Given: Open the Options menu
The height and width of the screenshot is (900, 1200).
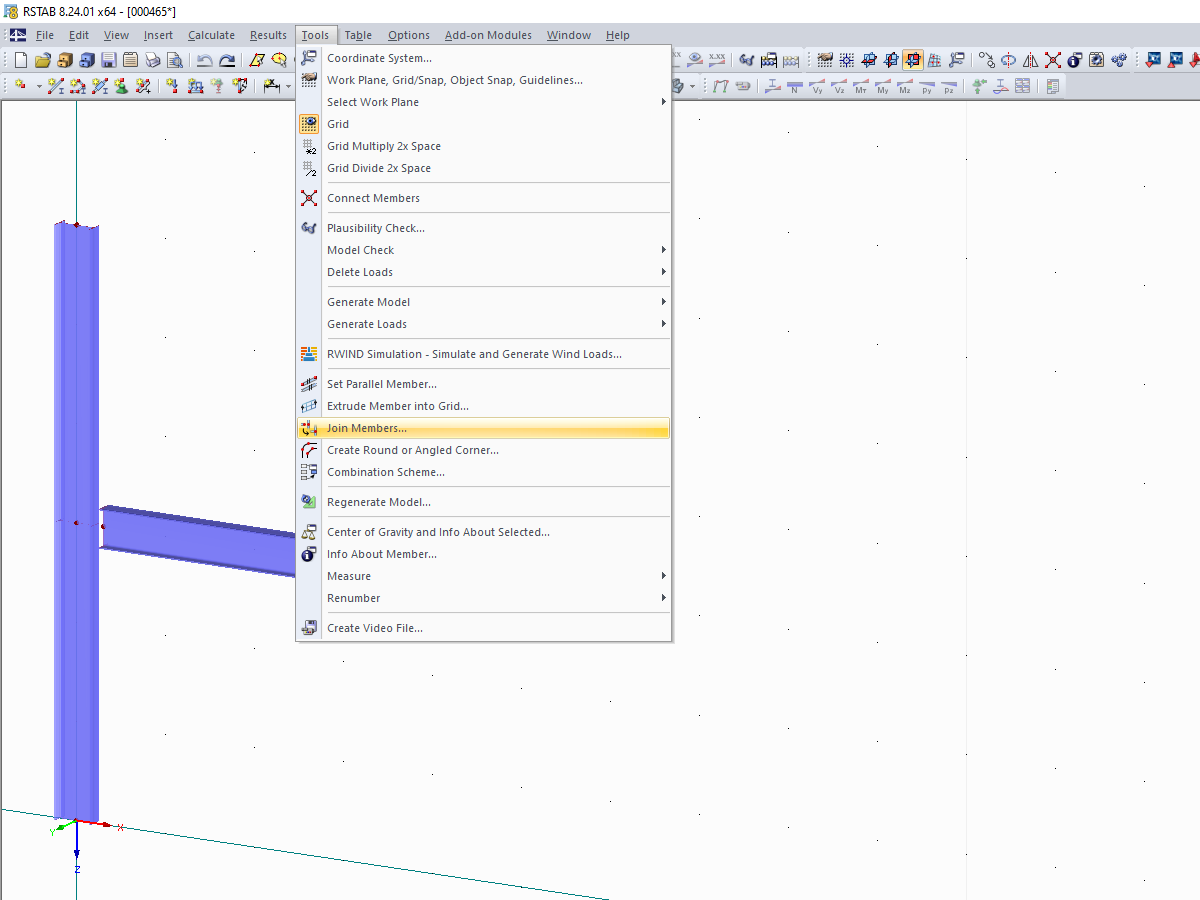Looking at the screenshot, I should pyautogui.click(x=408, y=35).
